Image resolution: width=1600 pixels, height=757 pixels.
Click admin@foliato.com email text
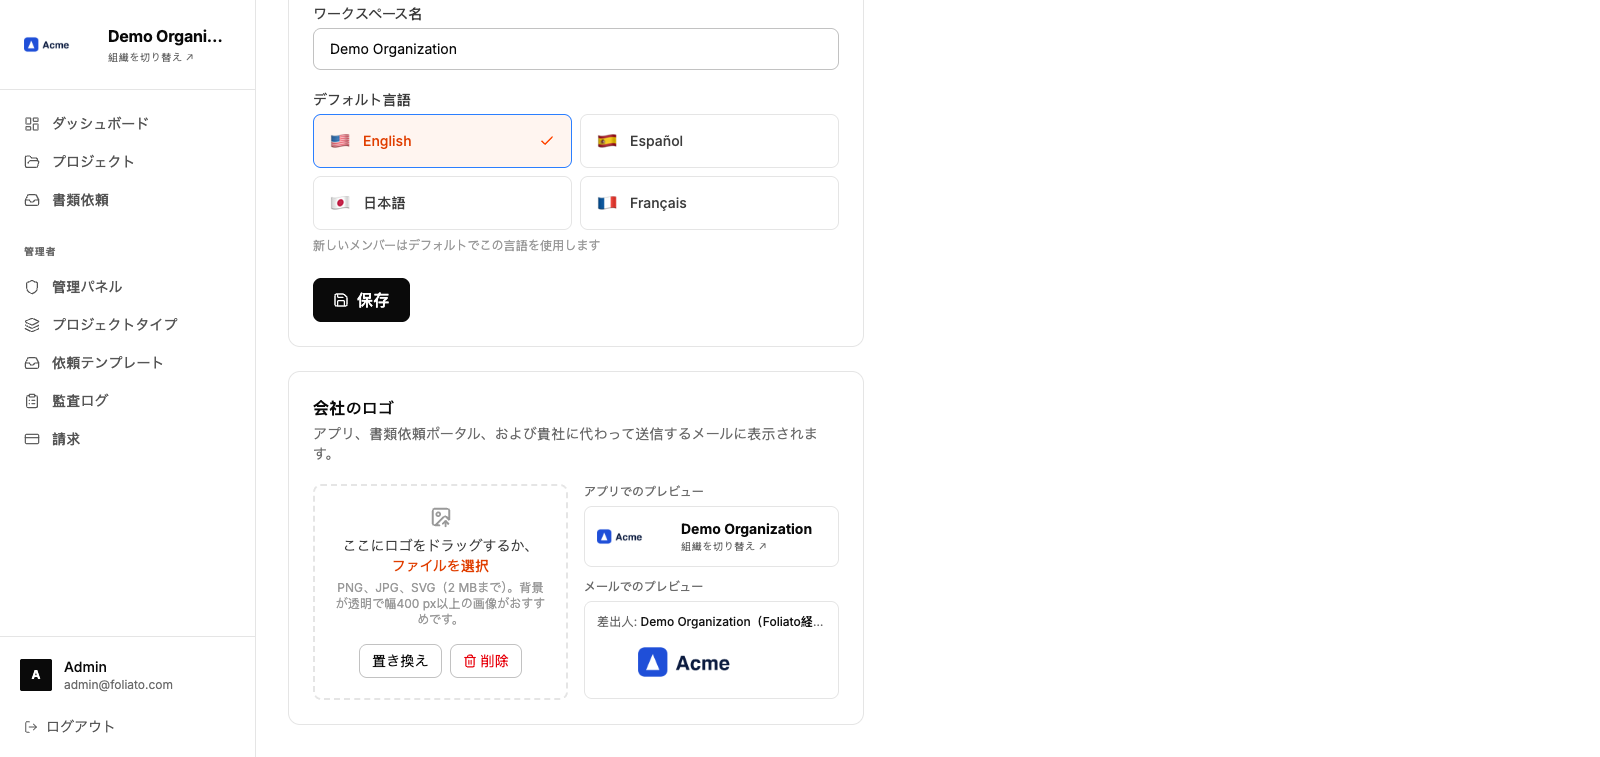[x=118, y=685]
